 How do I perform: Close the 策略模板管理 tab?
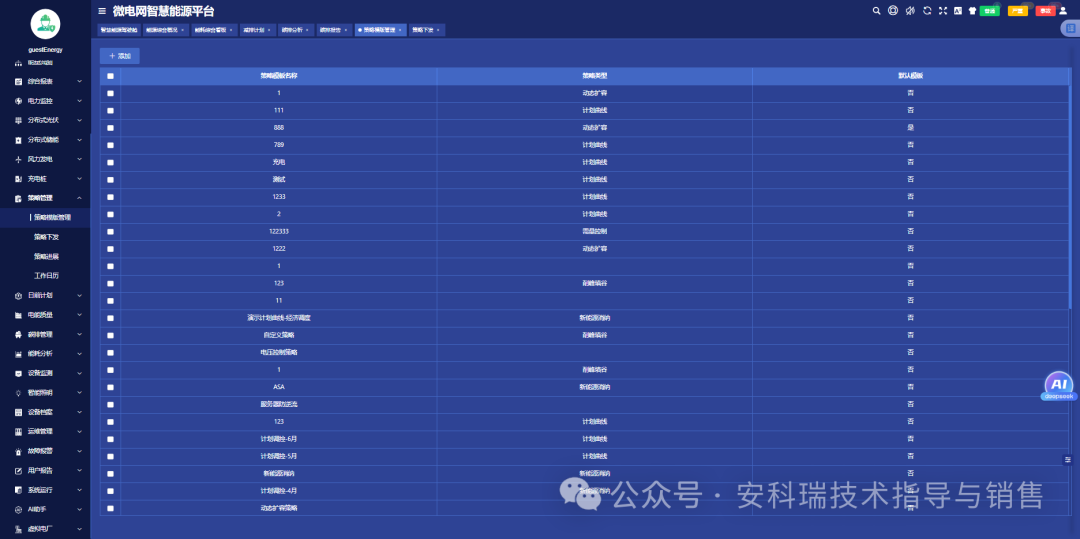tap(400, 30)
